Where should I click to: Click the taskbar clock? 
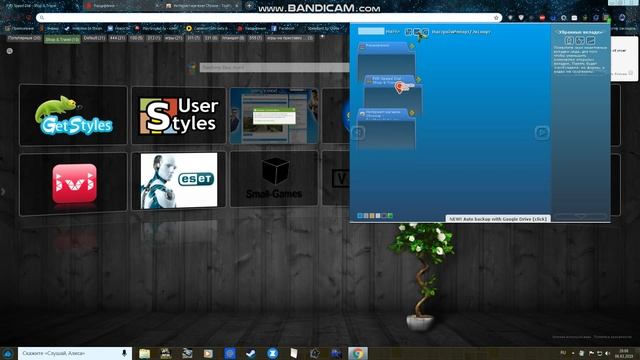click(x=624, y=353)
